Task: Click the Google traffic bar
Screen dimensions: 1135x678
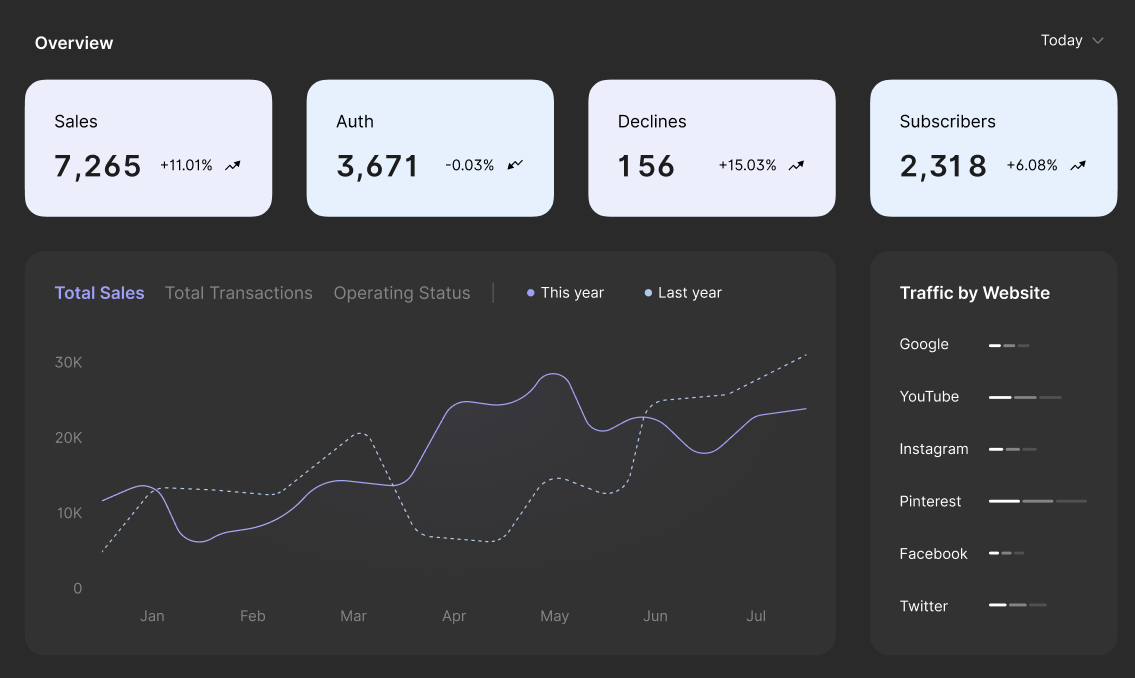Action: tap(1008, 345)
